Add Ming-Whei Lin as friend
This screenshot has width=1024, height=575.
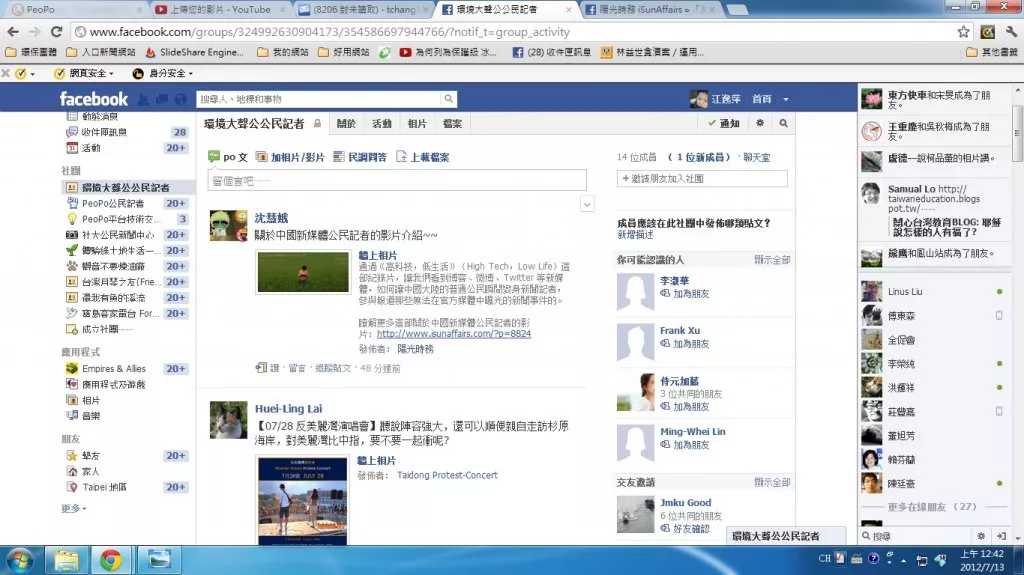[684, 444]
